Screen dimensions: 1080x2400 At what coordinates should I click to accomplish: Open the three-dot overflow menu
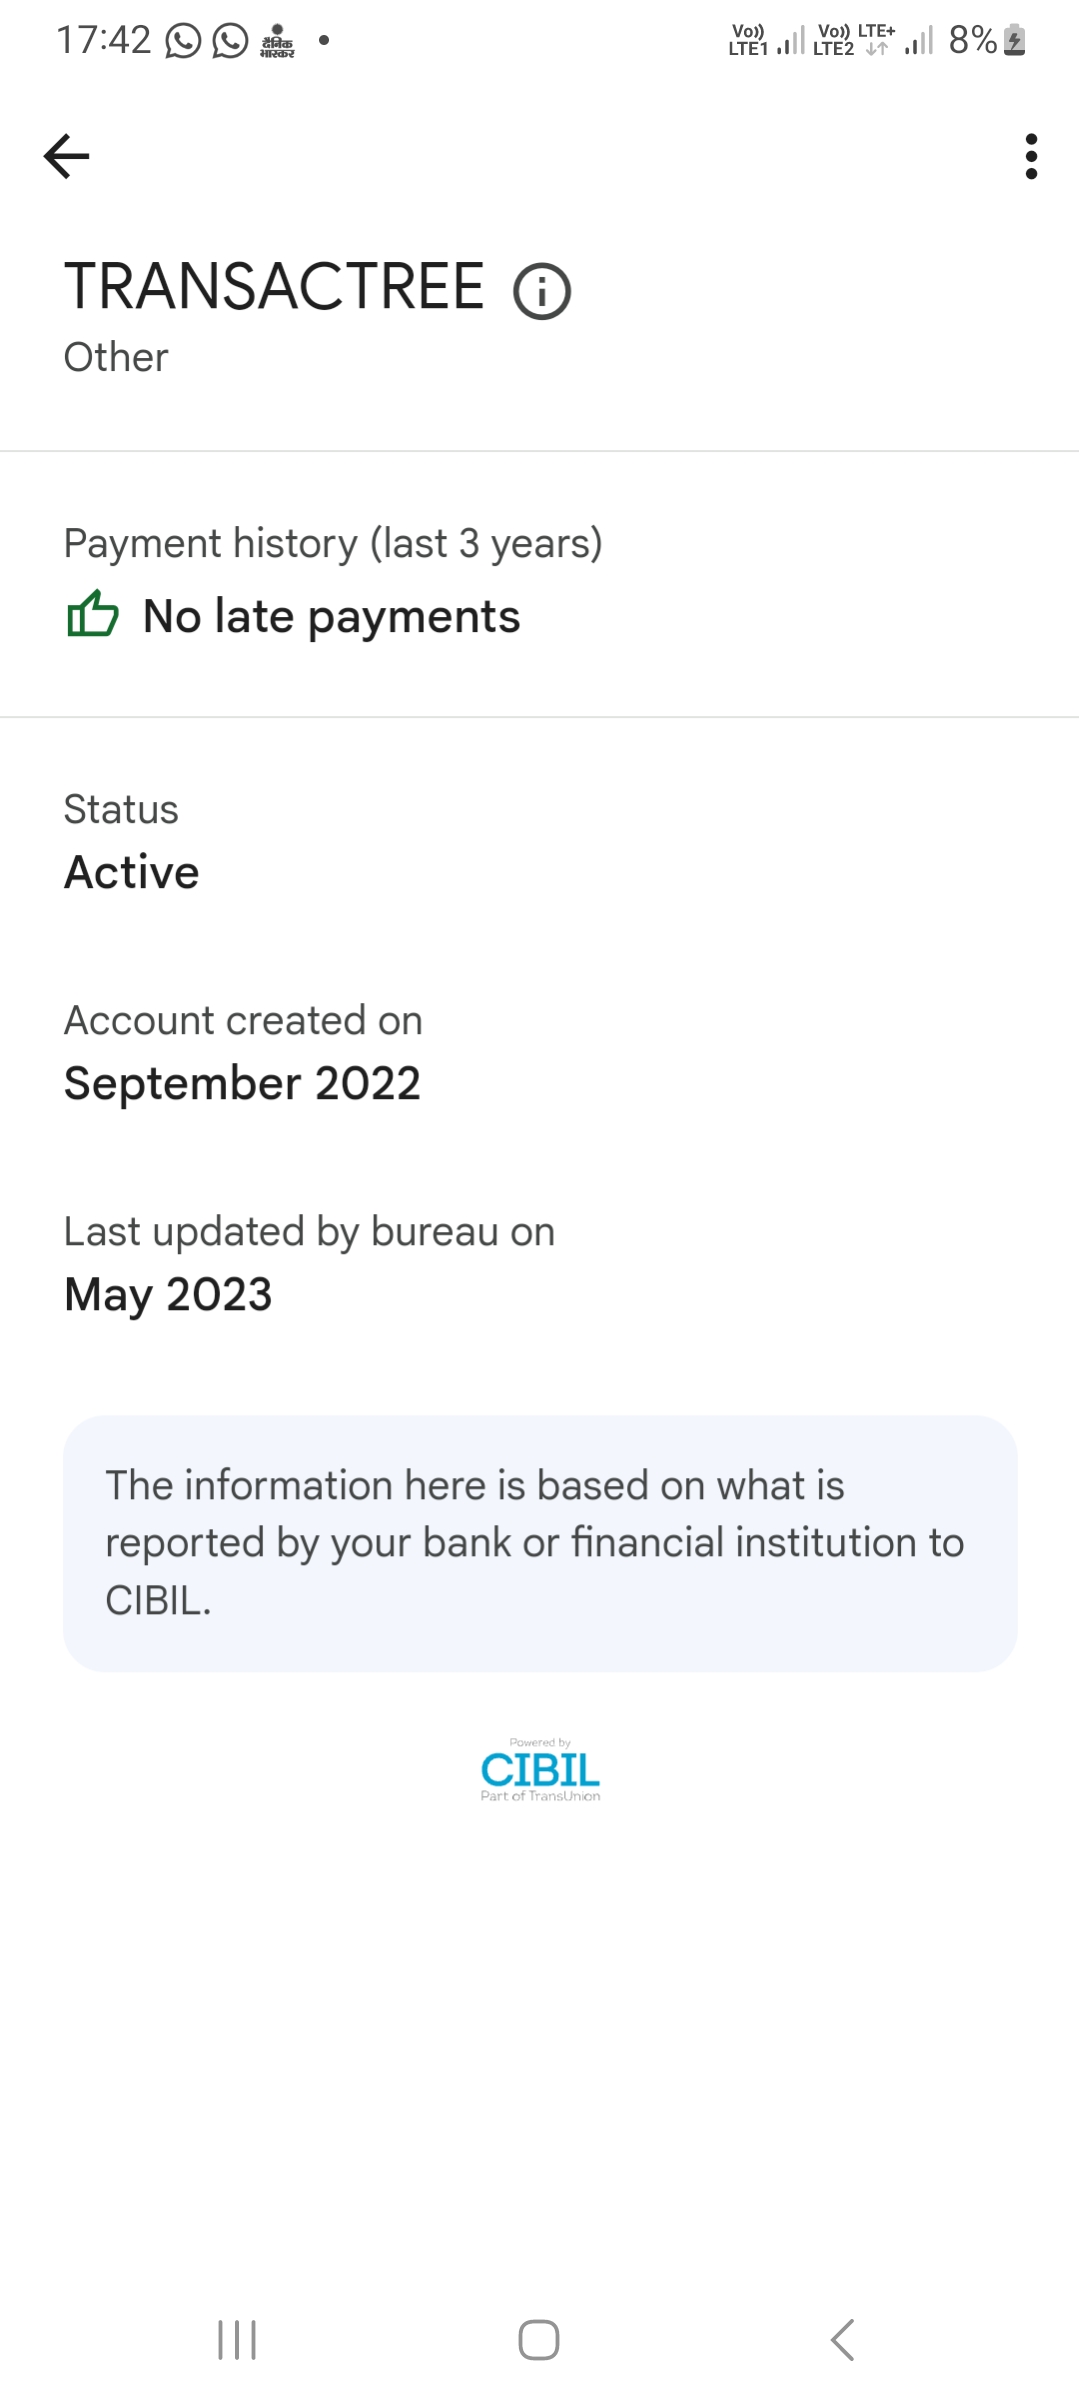click(1031, 156)
